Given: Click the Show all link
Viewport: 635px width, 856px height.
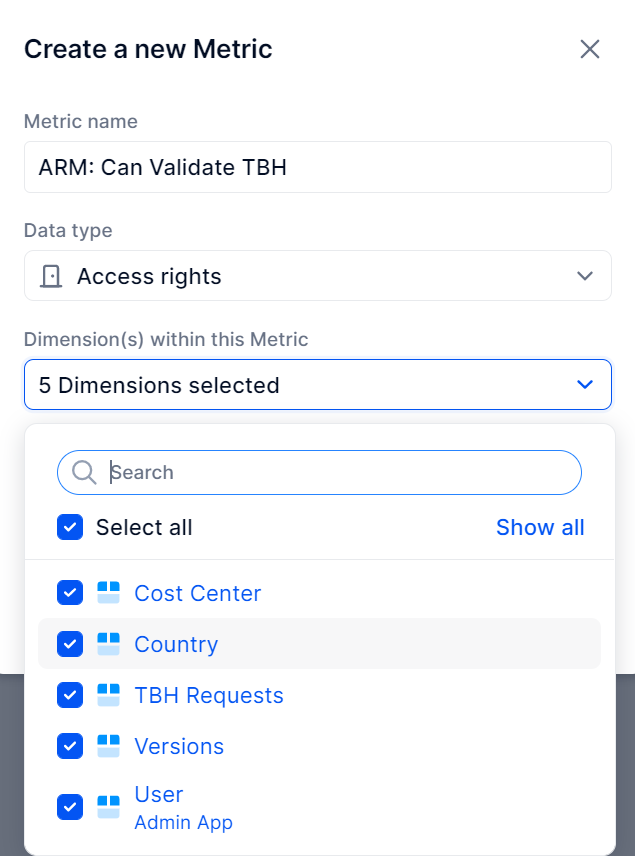Looking at the screenshot, I should click(540, 527).
